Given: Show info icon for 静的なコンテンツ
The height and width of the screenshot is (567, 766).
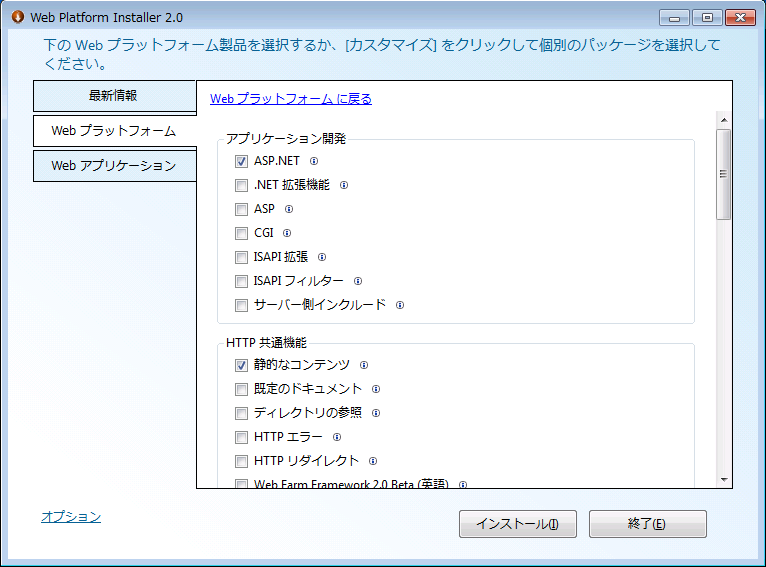Looking at the screenshot, I should click(363, 365).
